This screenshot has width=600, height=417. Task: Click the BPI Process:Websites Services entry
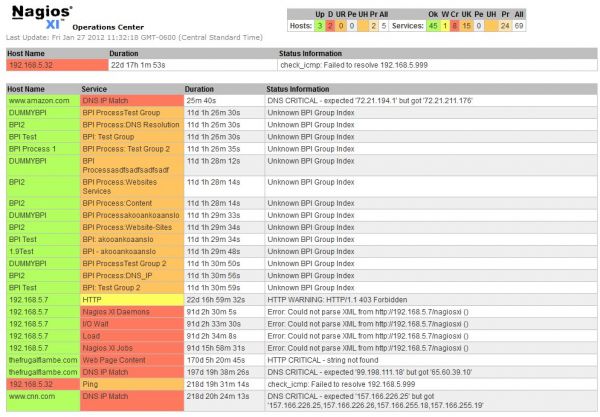point(119,186)
